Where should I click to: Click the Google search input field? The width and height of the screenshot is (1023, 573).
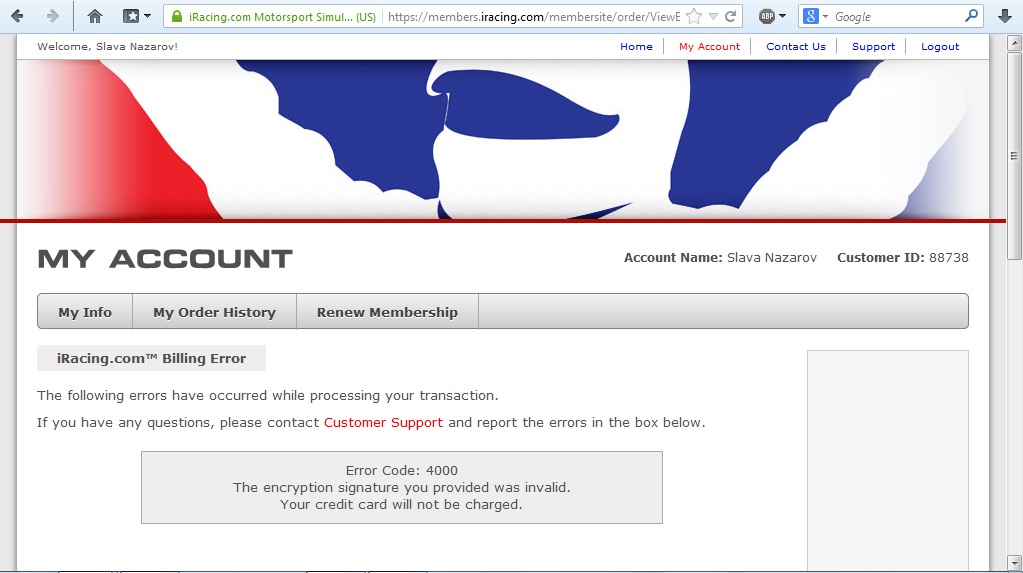coord(895,17)
